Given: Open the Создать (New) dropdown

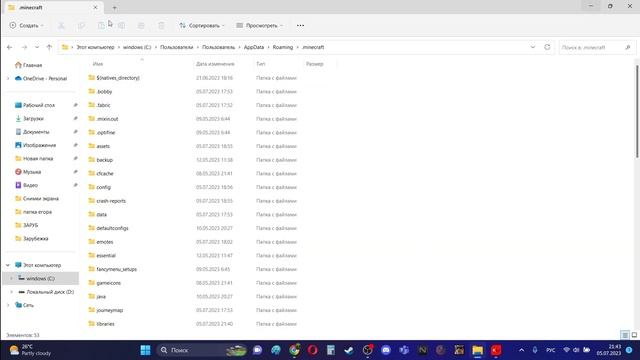Looking at the screenshot, I should 27,25.
